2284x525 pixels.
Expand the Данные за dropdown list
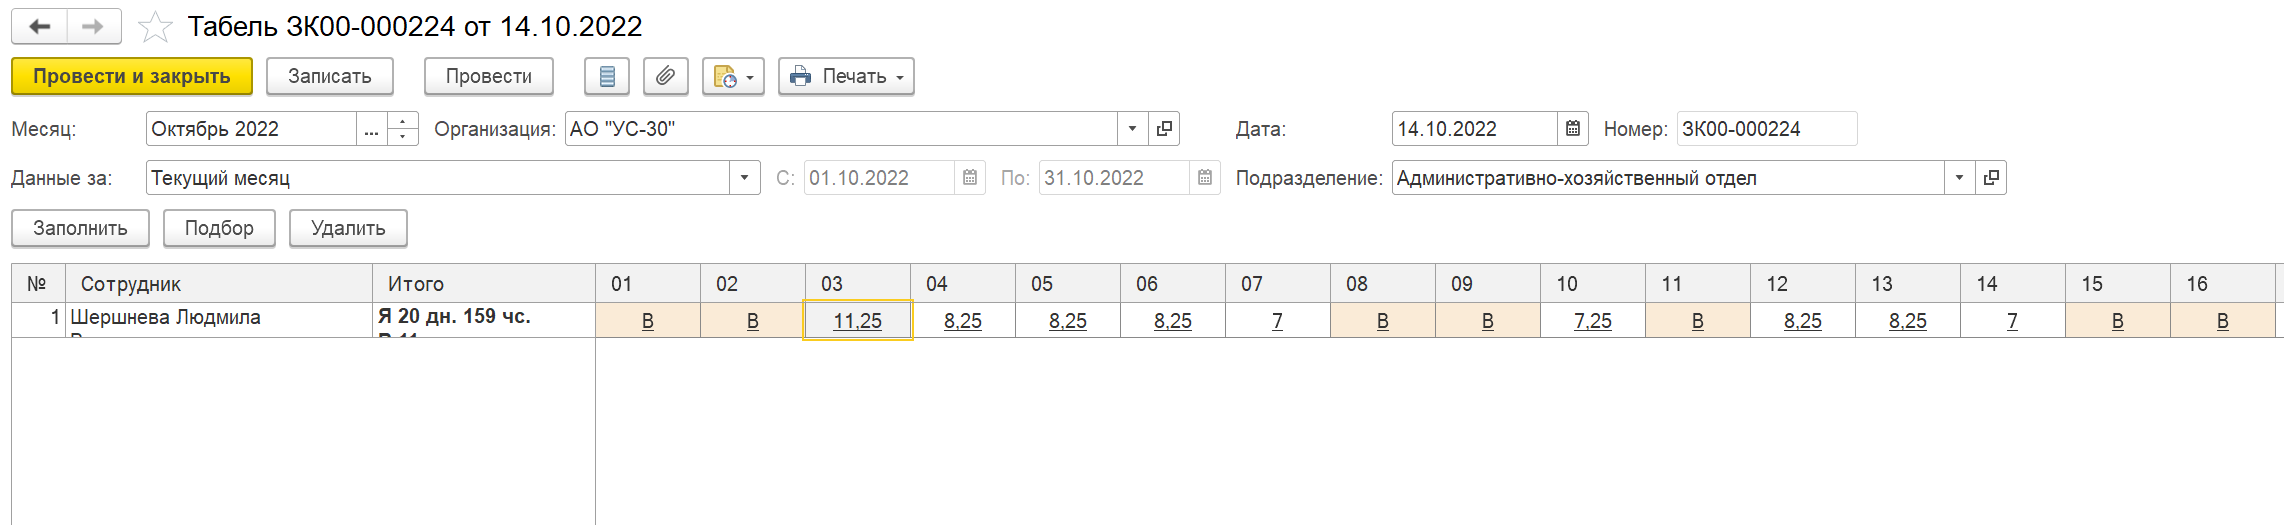coord(744,178)
